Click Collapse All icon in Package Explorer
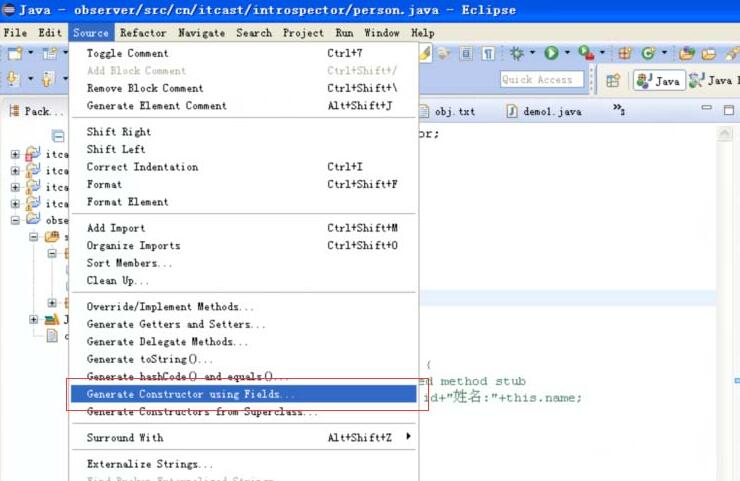The height and width of the screenshot is (481, 740). pyautogui.click(x=58, y=135)
